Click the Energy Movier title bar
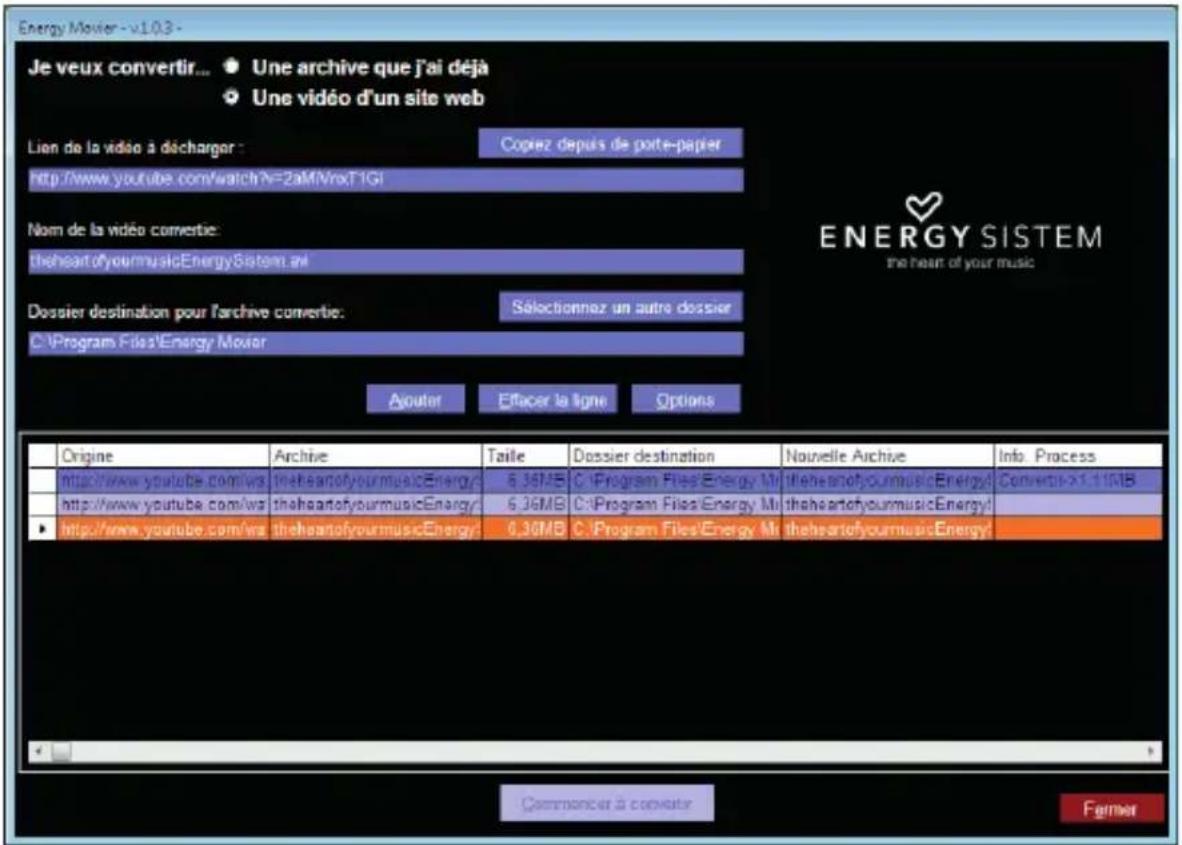Viewport: 1182px width, 845px height. tap(400, 17)
